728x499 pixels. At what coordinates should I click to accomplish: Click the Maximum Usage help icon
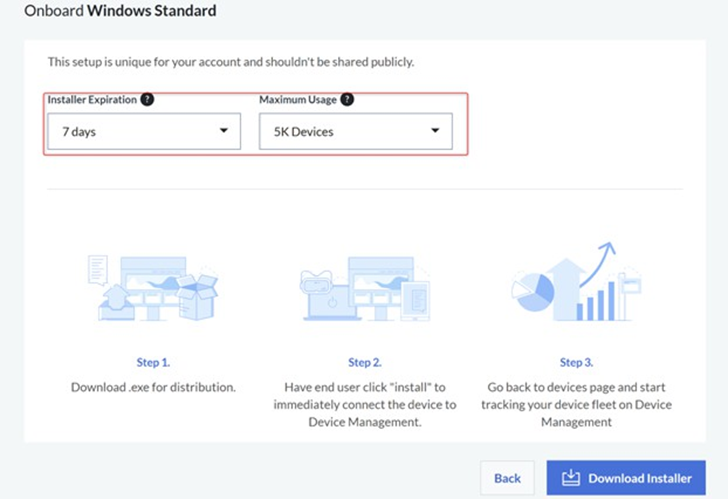point(347,100)
